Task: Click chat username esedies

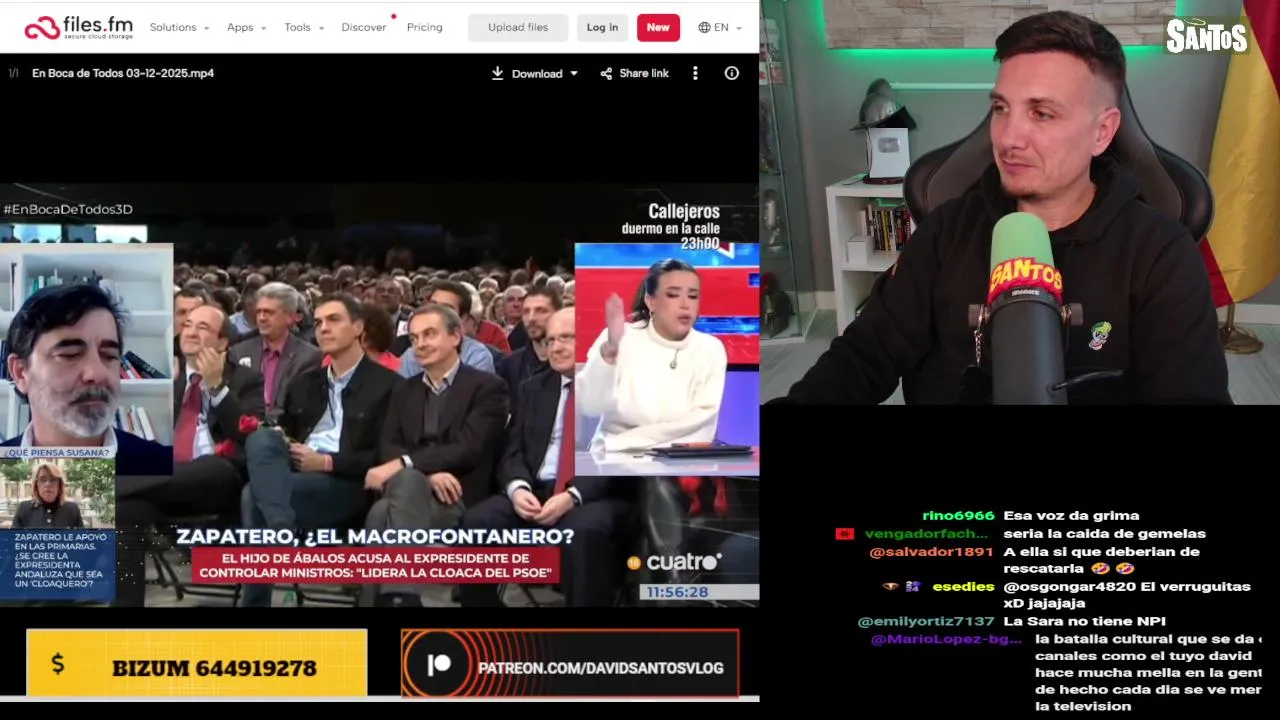Action: (963, 586)
